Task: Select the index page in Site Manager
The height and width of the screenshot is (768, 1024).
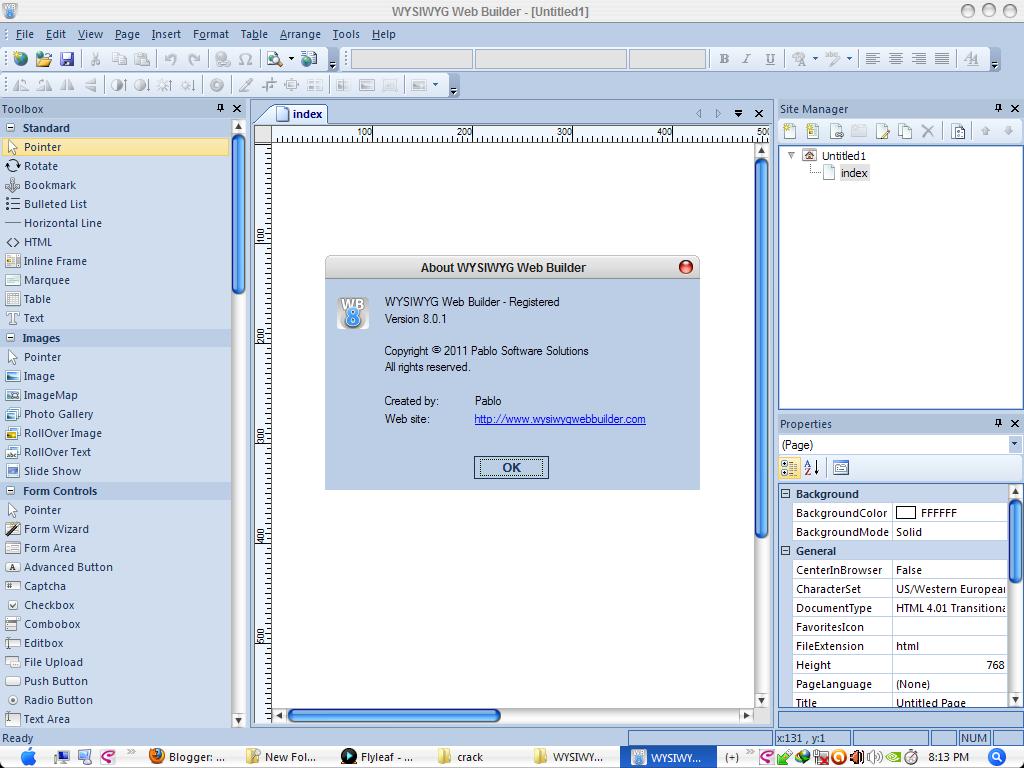Action: [x=854, y=173]
